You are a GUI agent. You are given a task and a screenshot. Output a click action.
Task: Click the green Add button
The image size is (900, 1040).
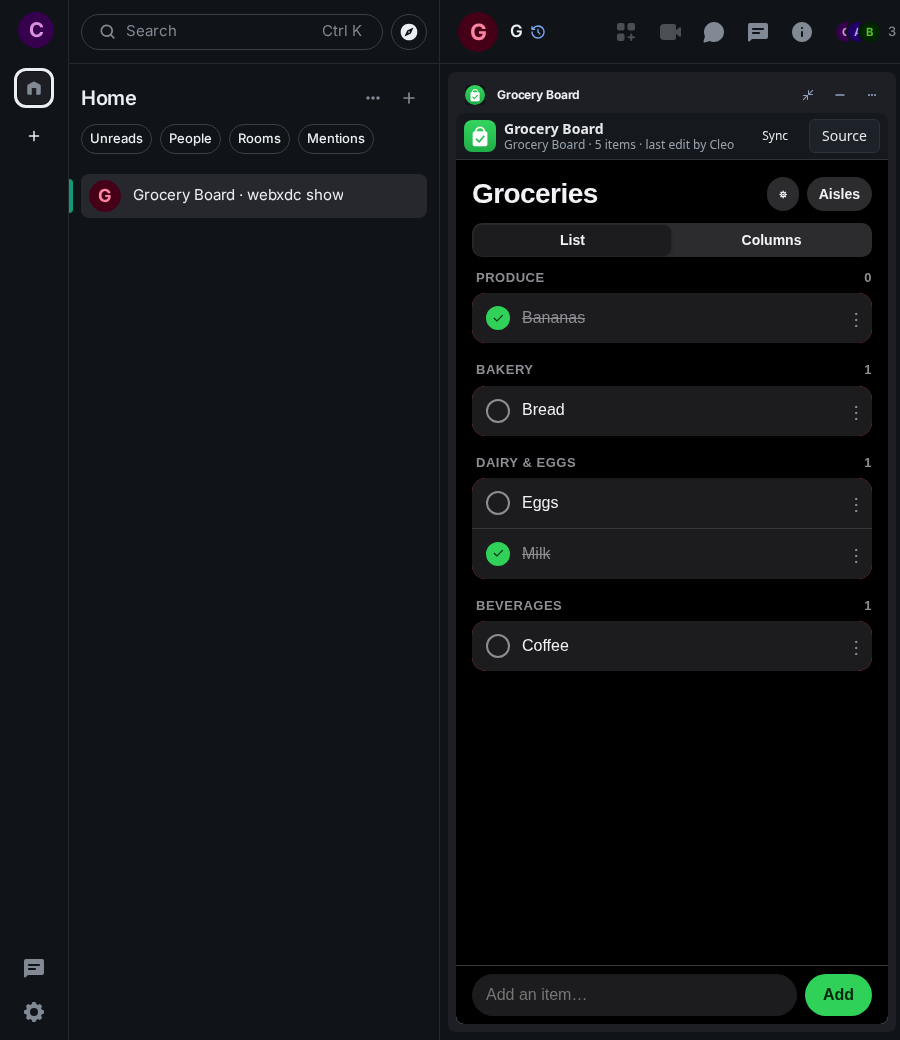click(838, 995)
